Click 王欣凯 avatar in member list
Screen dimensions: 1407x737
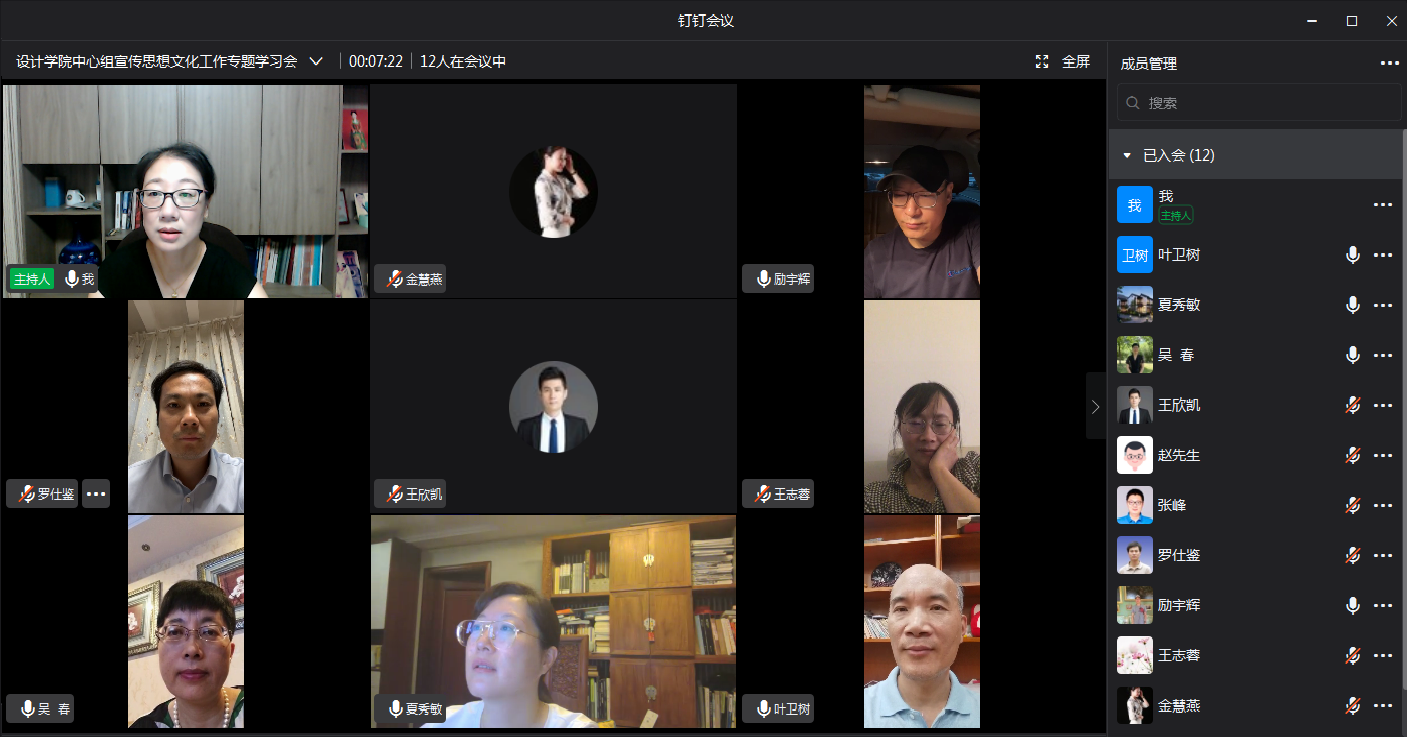click(x=1134, y=405)
